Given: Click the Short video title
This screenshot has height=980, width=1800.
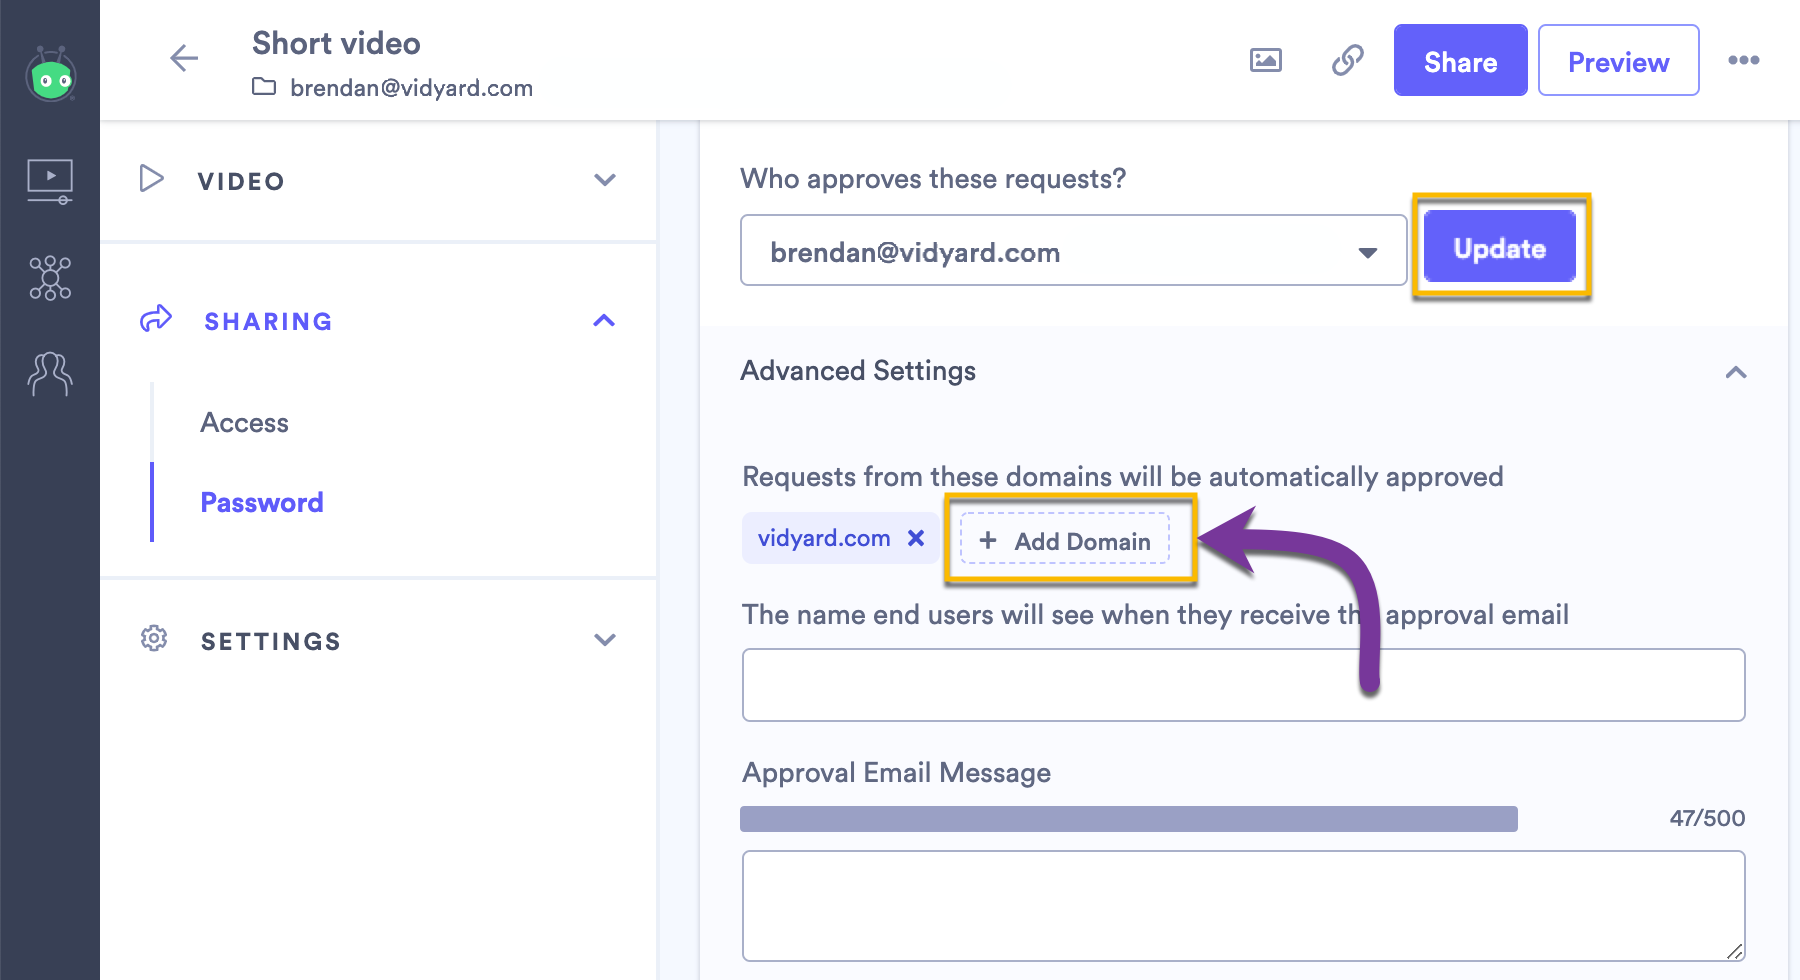Looking at the screenshot, I should (336, 43).
